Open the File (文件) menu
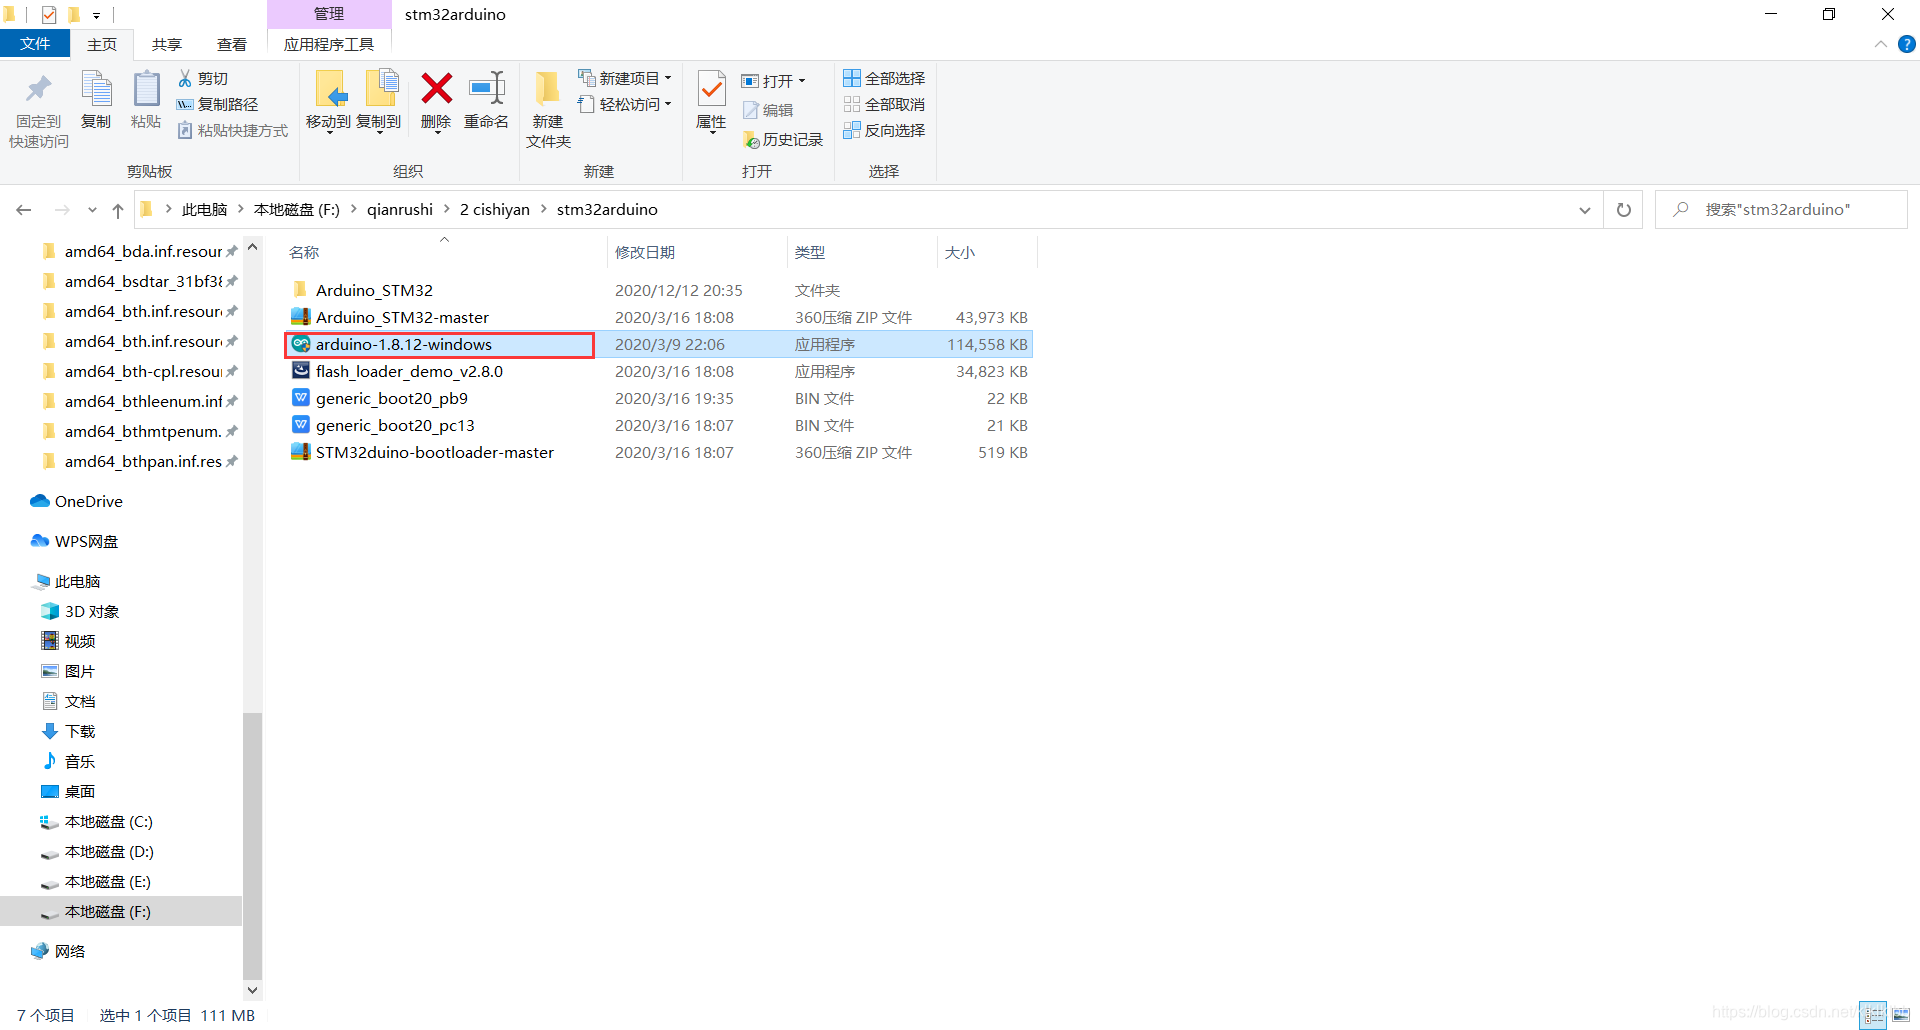The height and width of the screenshot is (1030, 1920). point(35,44)
